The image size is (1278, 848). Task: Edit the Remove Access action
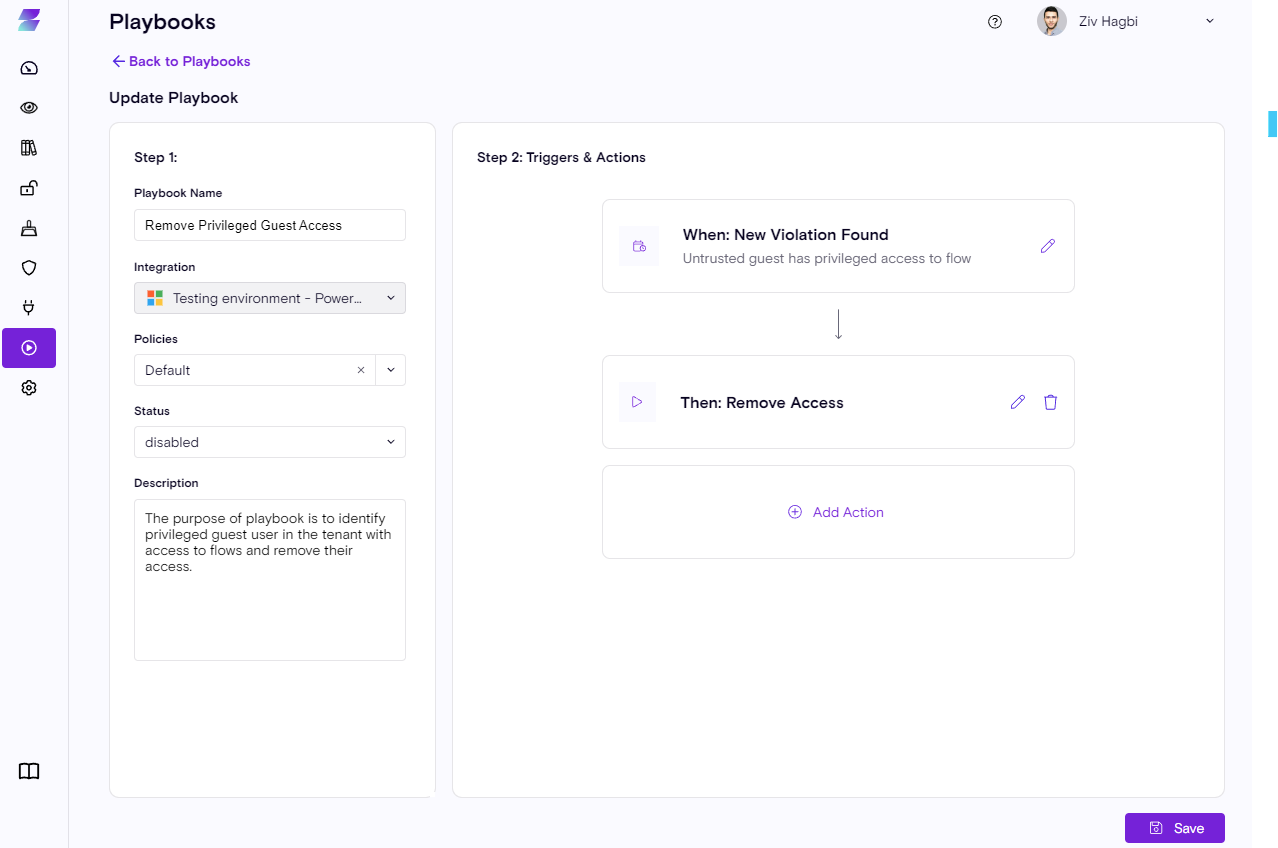point(1017,402)
